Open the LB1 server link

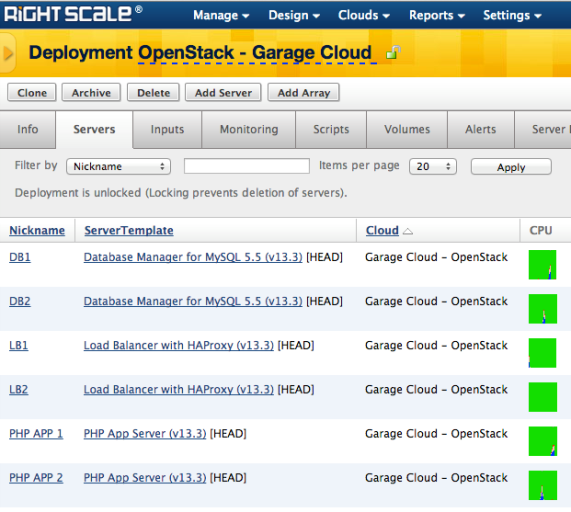19,345
